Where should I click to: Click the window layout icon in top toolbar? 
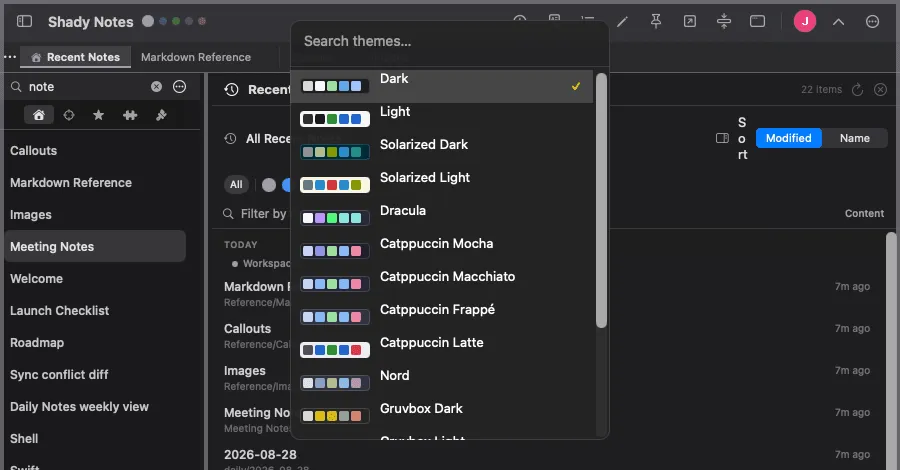[x=758, y=22]
